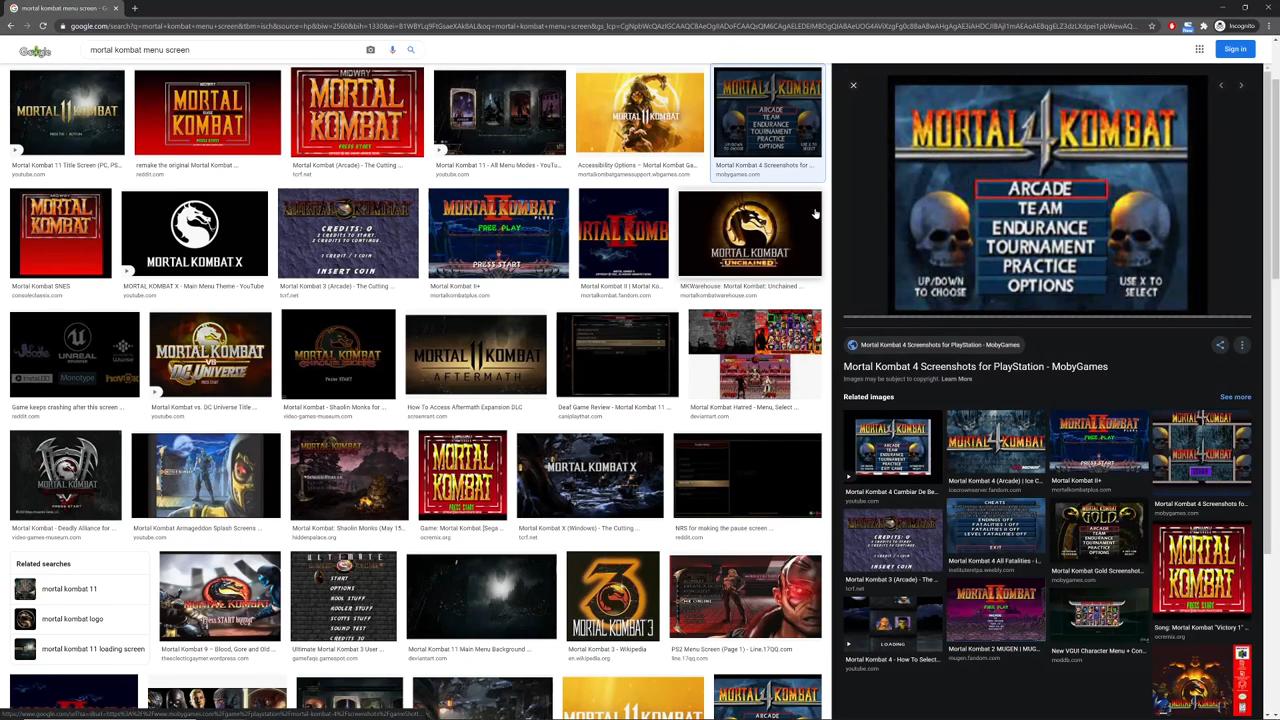Open related image Mortal Kombat 2 MUGEN
1280x720 pixels.
(996, 613)
